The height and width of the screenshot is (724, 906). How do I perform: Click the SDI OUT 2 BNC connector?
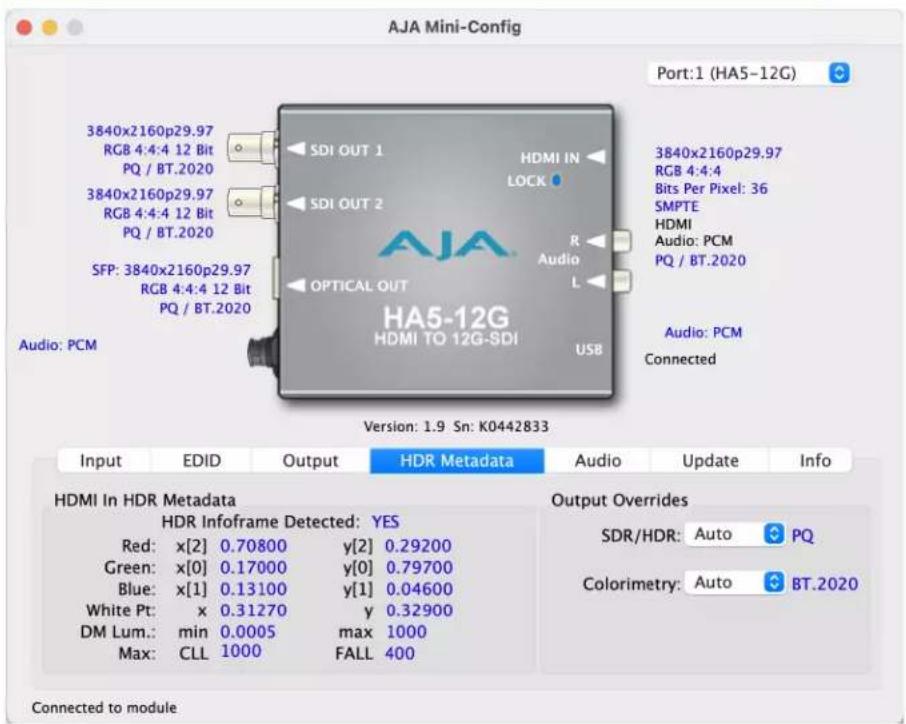(252, 202)
